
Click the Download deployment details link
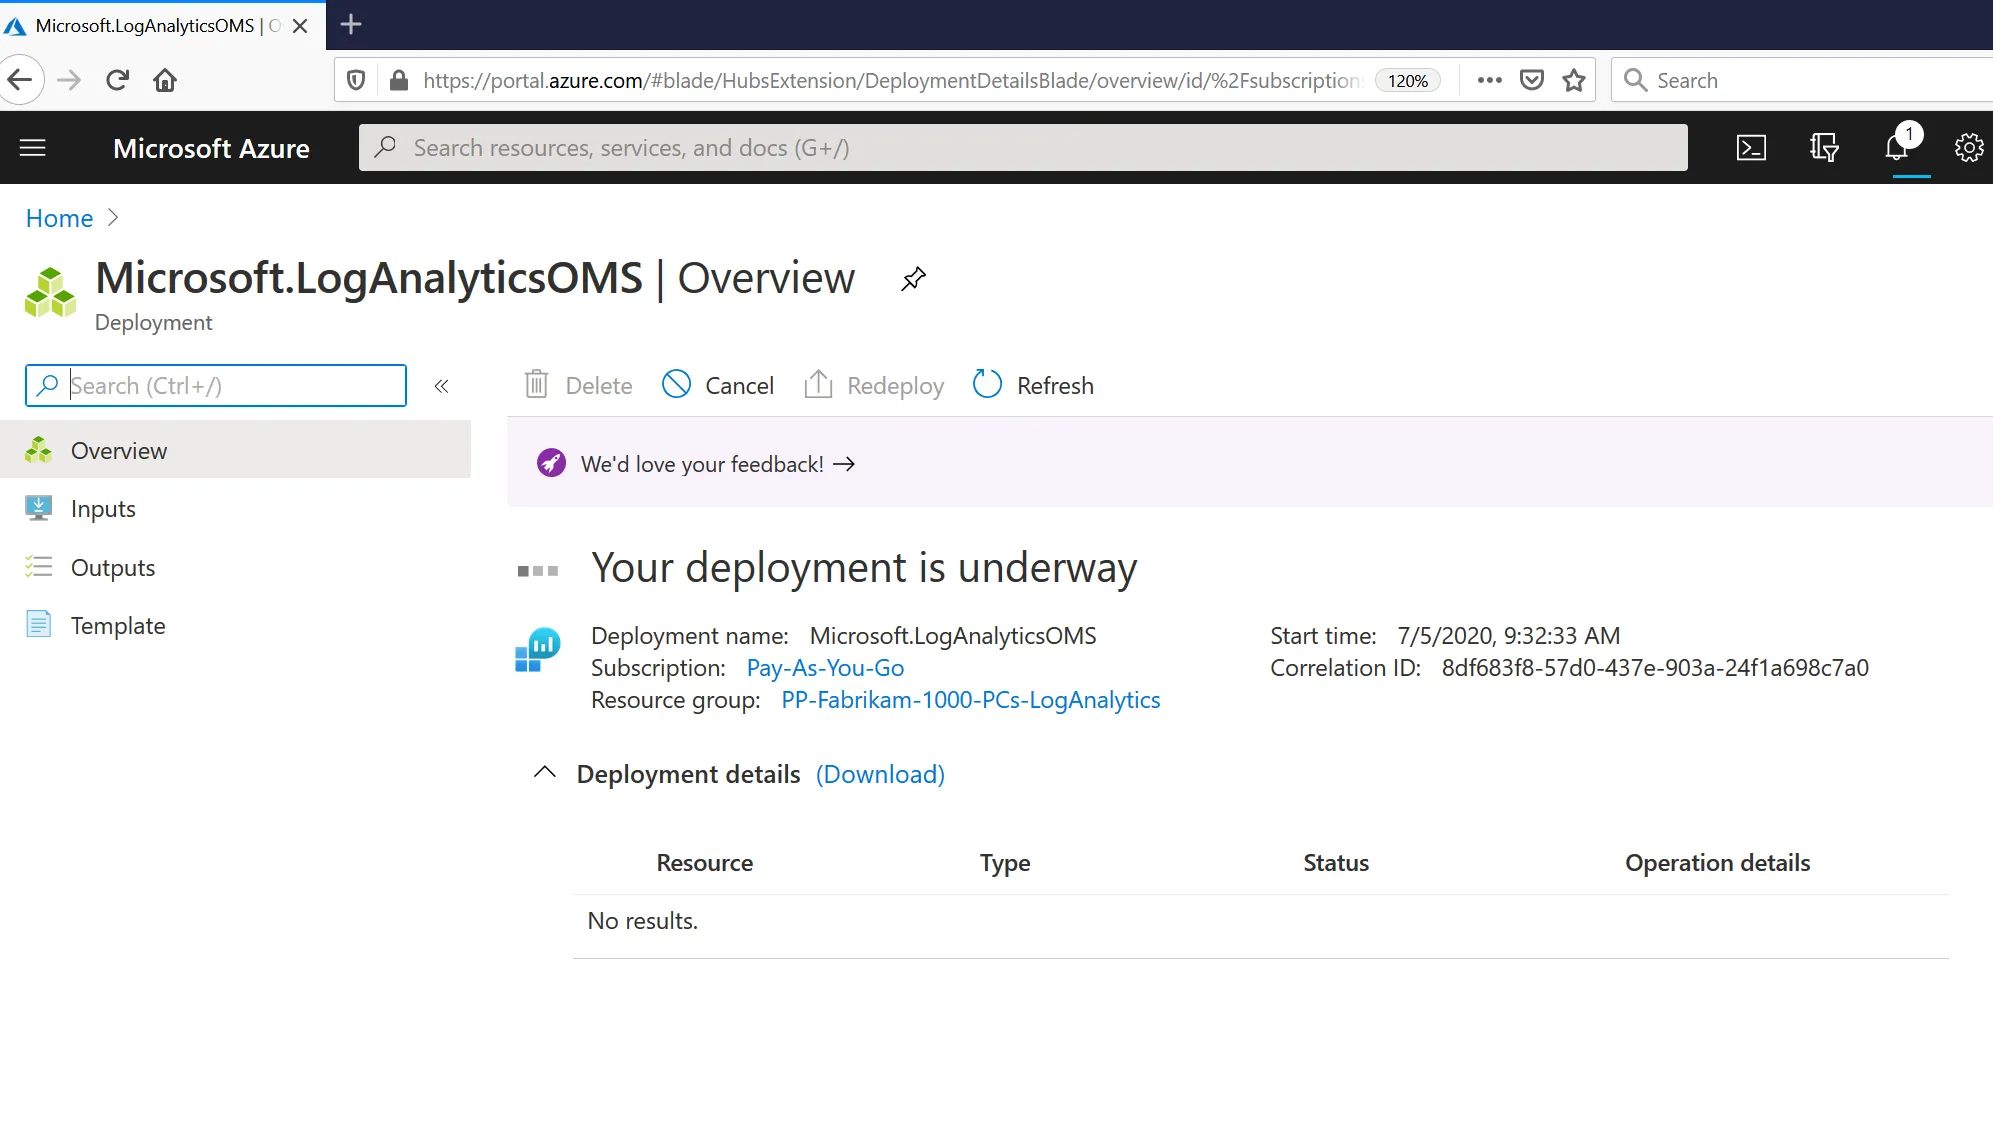(x=880, y=774)
